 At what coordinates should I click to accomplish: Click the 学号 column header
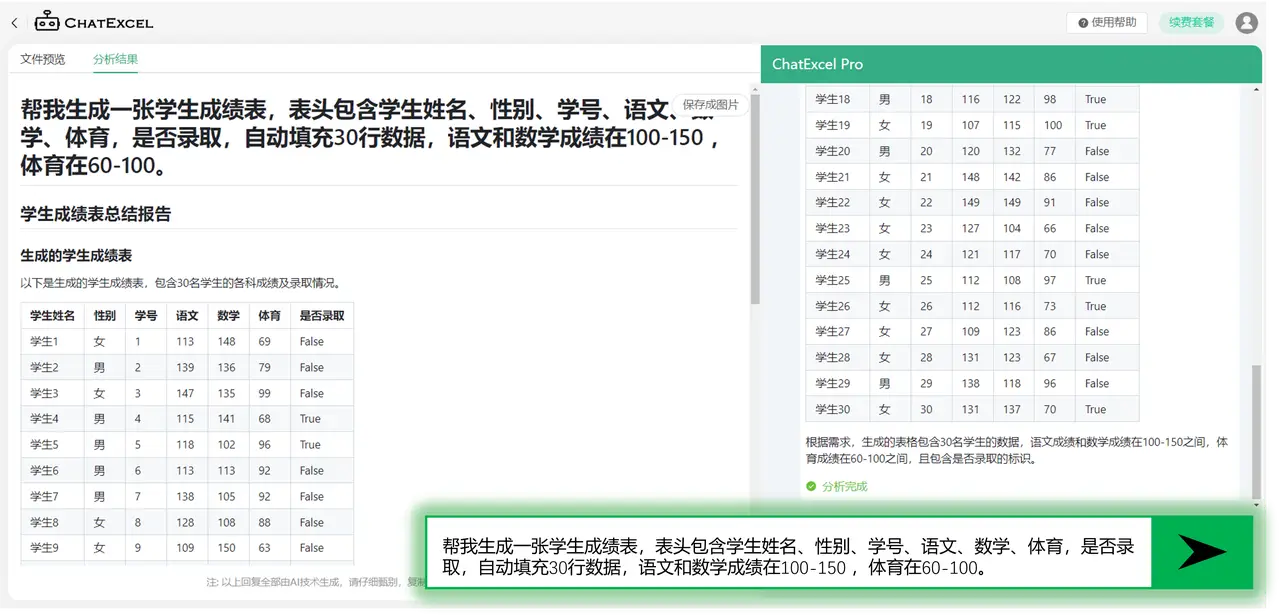[x=146, y=316]
